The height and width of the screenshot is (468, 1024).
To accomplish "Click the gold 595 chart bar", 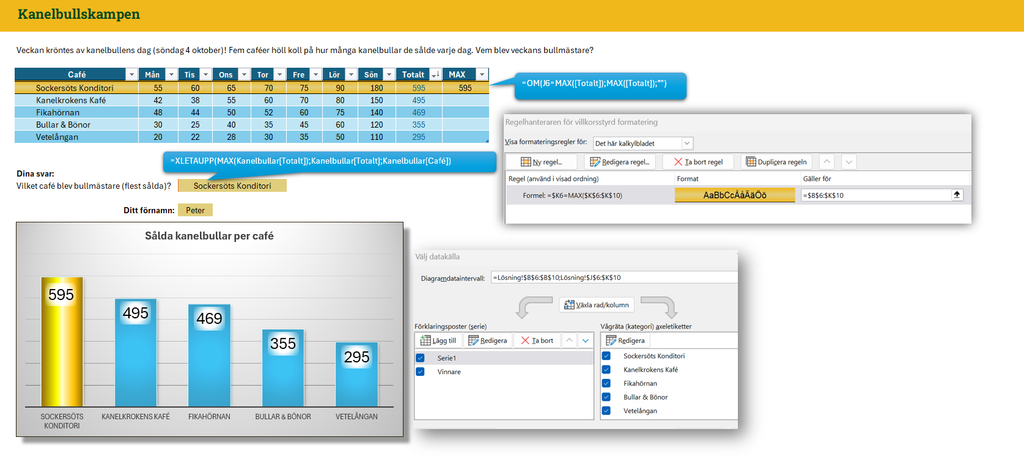I will coord(62,342).
